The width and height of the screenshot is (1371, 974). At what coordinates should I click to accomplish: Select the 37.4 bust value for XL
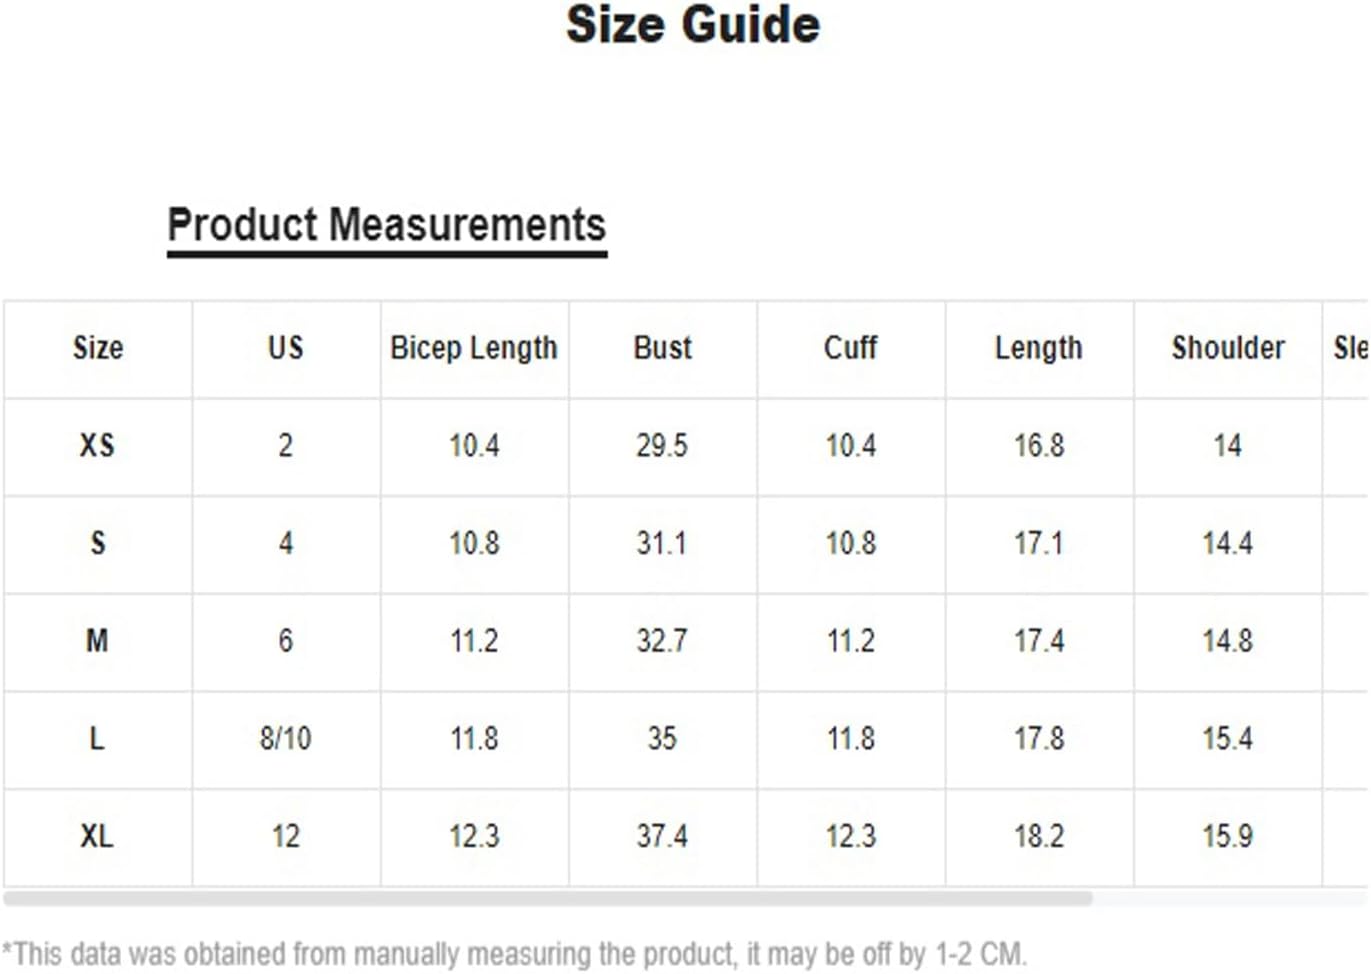[662, 836]
